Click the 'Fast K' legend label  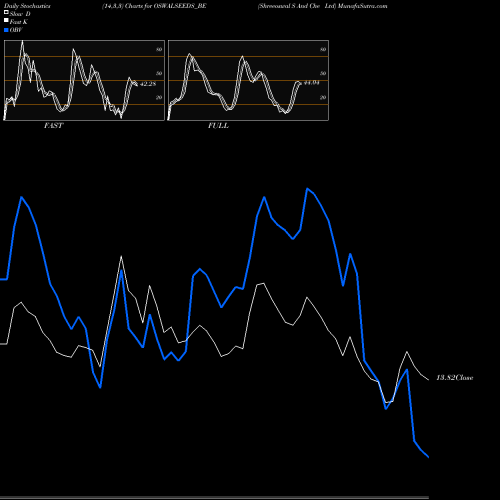click(x=19, y=22)
